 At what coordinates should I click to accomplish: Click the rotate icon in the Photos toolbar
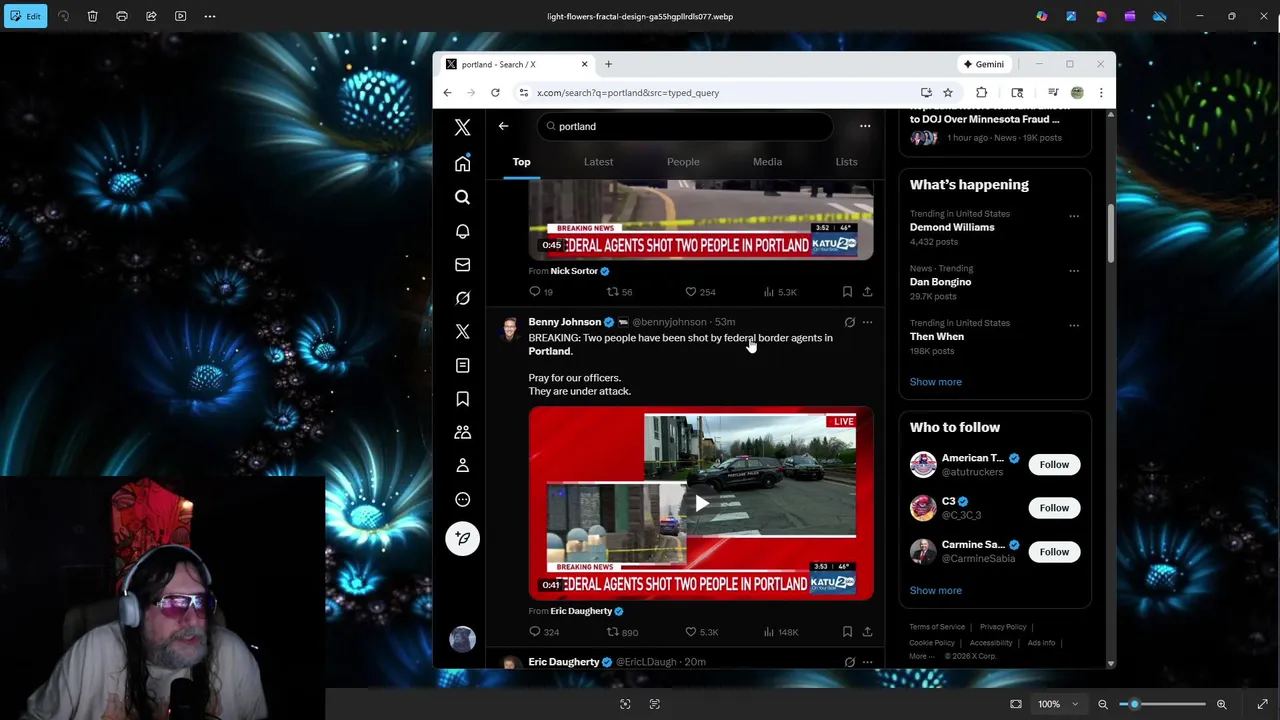coord(63,16)
